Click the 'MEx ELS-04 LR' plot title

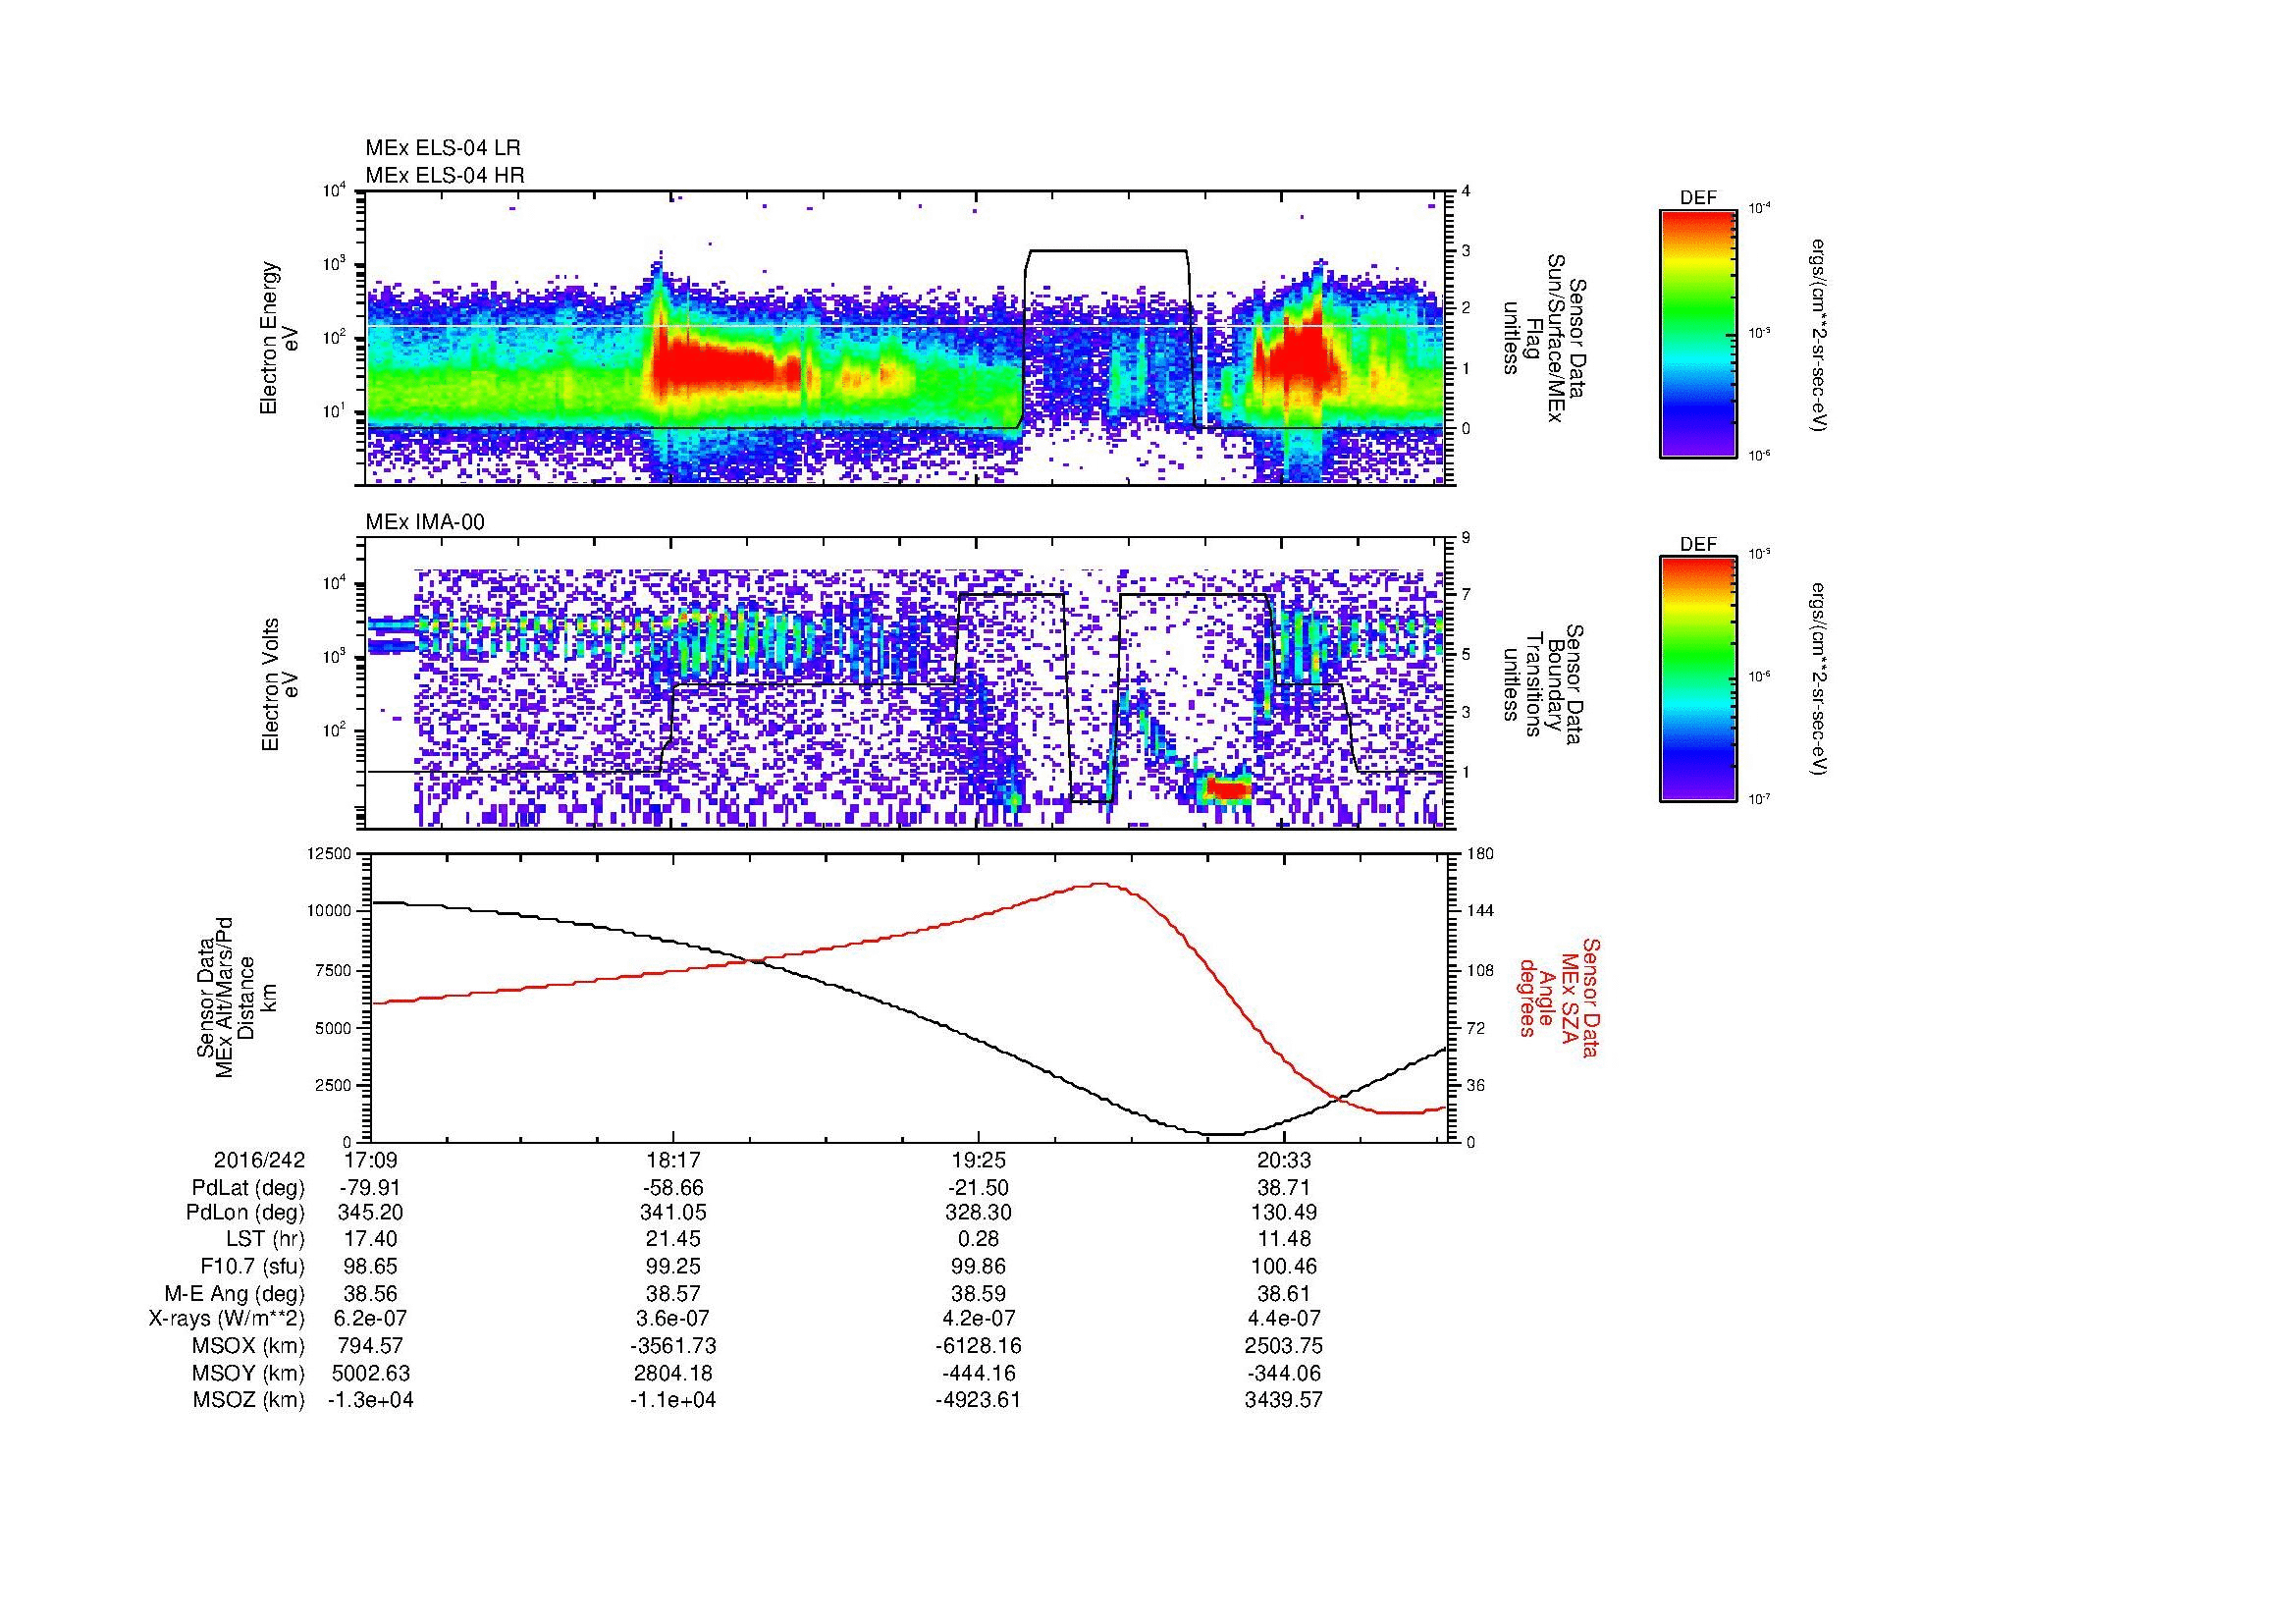[x=443, y=148]
